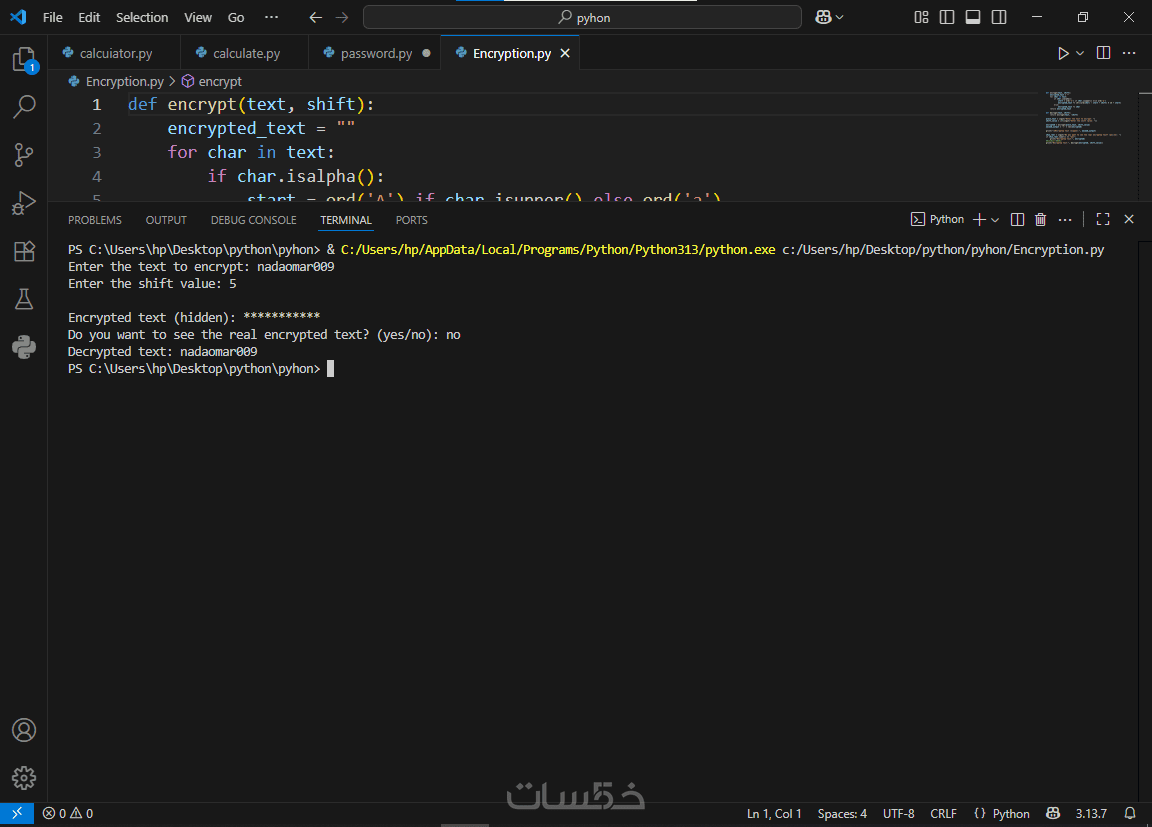The image size is (1152, 827).
Task: Toggle the secondary side bar
Action: pyautogui.click(x=999, y=17)
